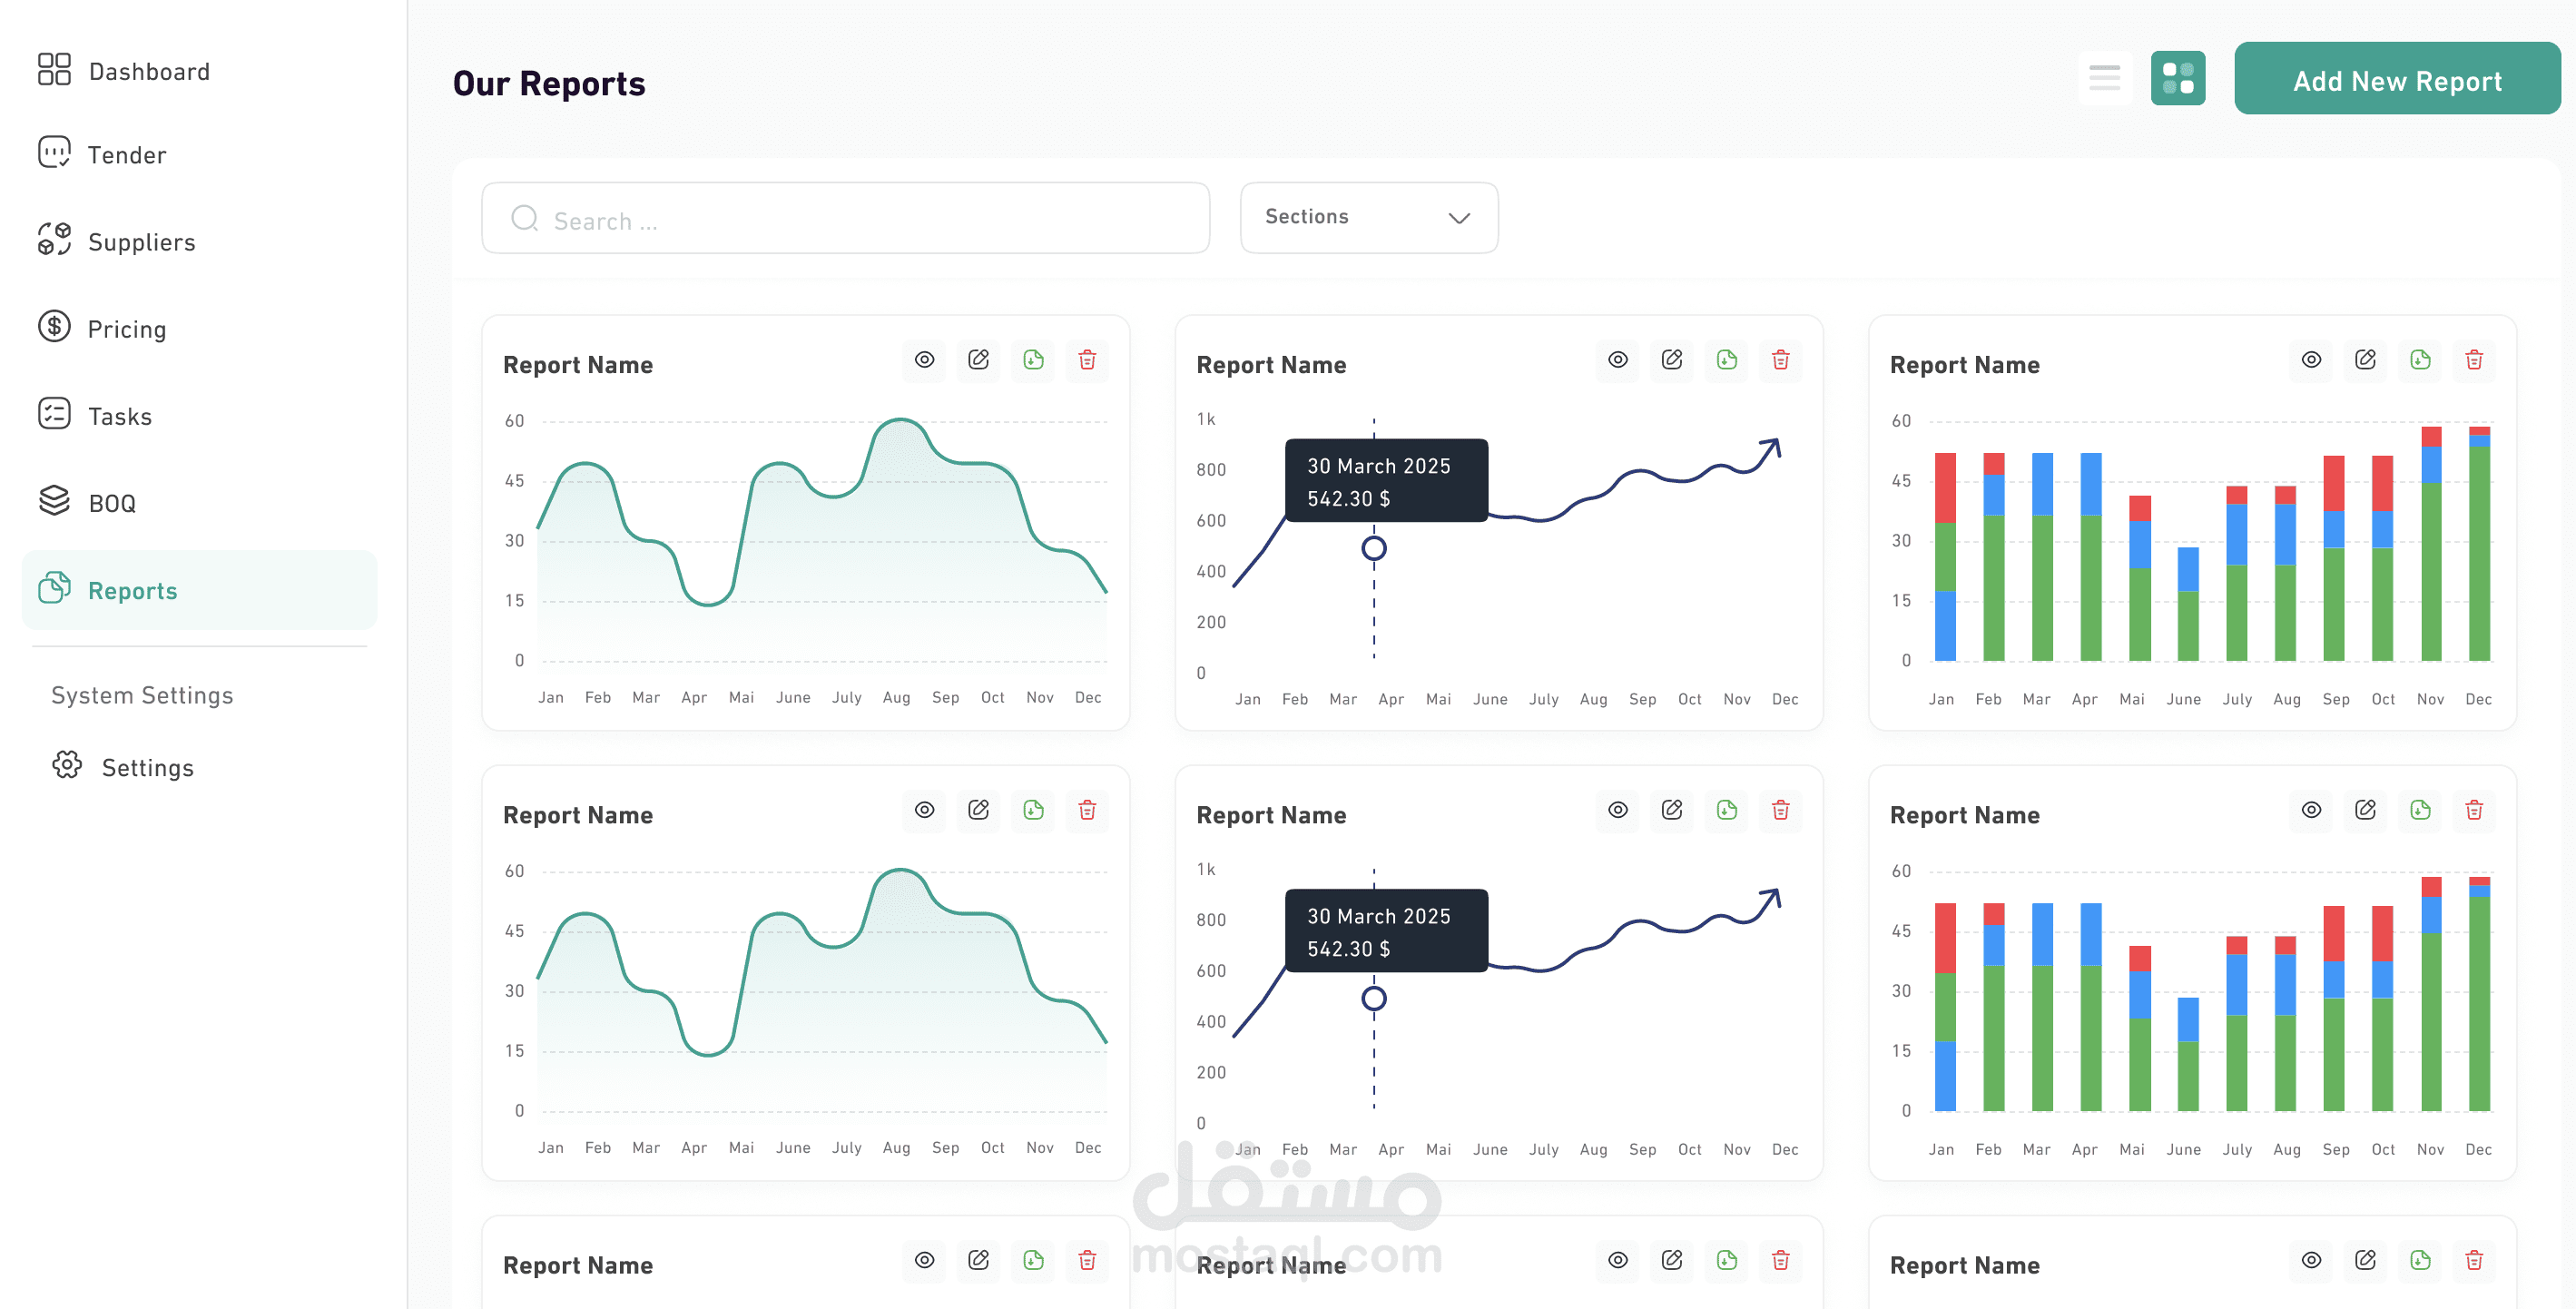Click the Suppliers sidebar icon

pos(54,240)
